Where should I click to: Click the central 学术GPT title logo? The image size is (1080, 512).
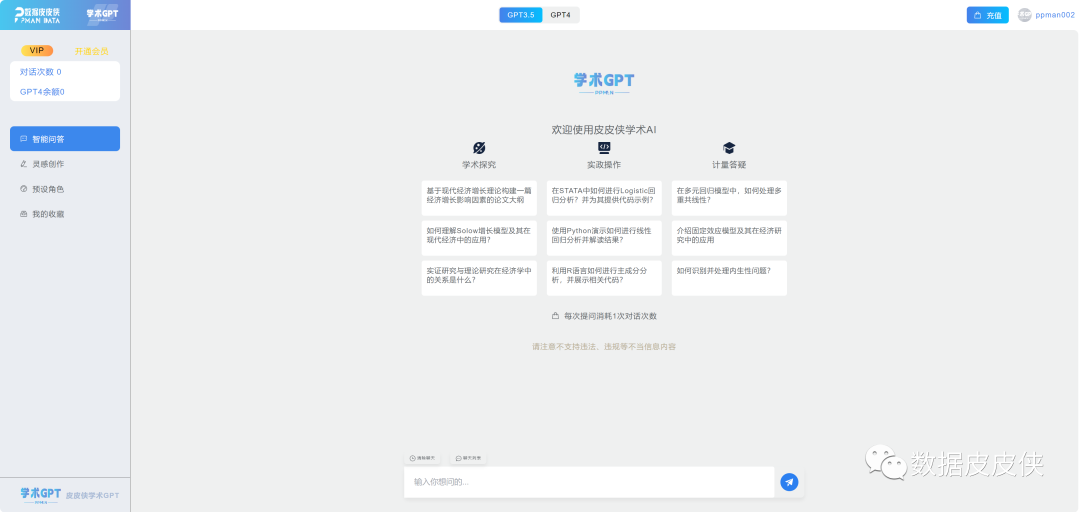pyautogui.click(x=604, y=83)
